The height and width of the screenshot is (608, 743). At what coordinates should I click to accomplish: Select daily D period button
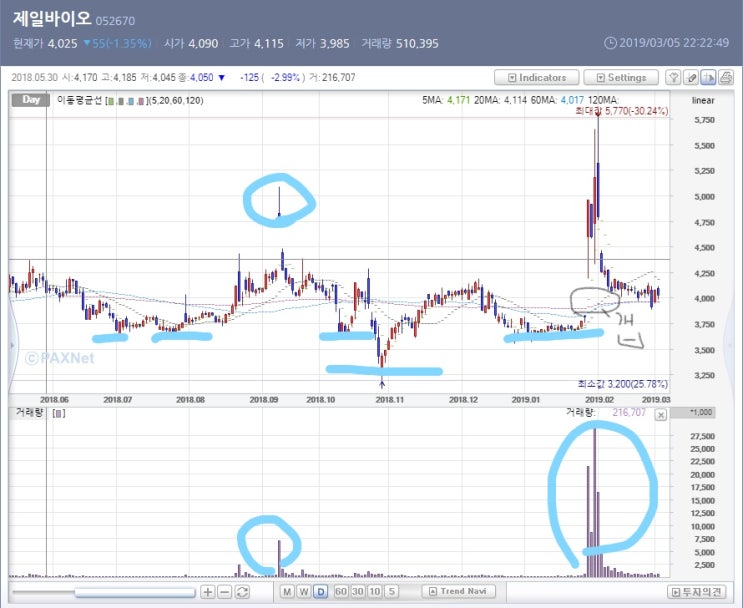pos(321,591)
